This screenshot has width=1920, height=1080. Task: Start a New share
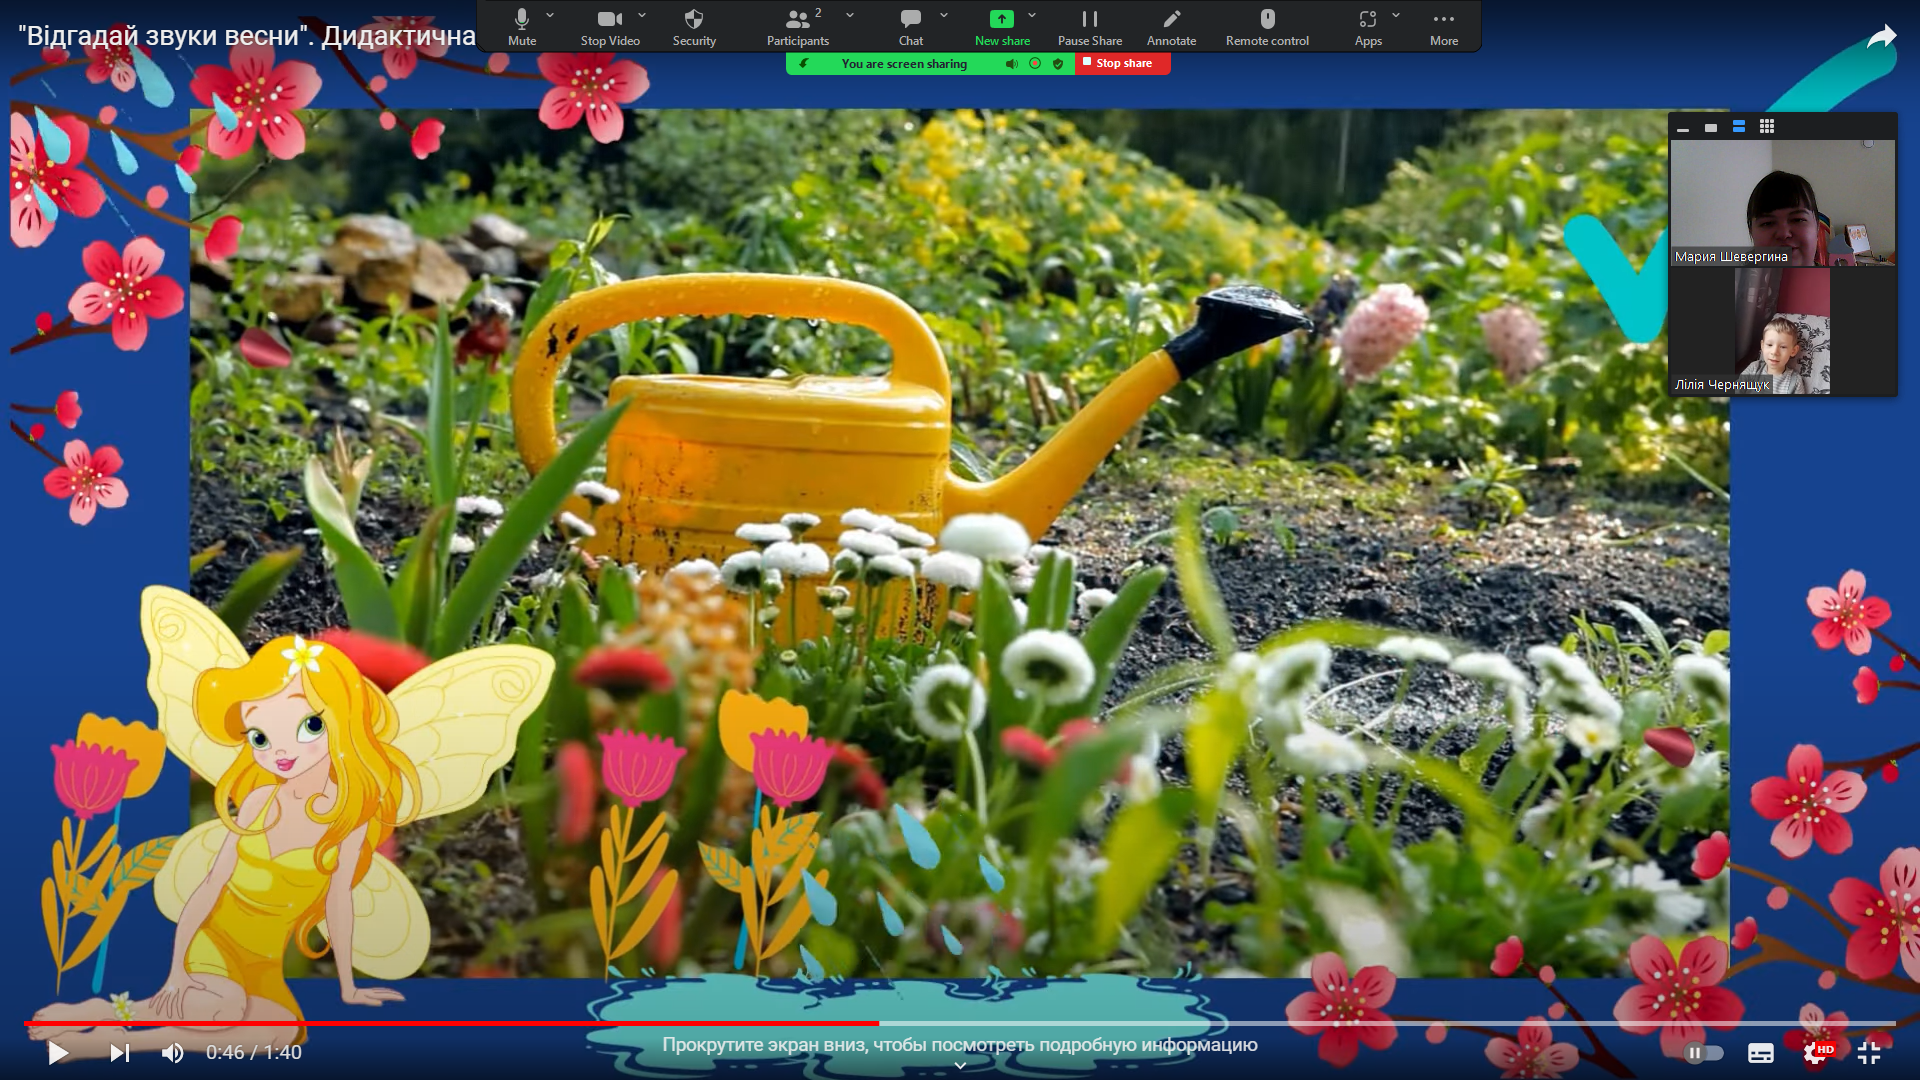[x=1002, y=27]
